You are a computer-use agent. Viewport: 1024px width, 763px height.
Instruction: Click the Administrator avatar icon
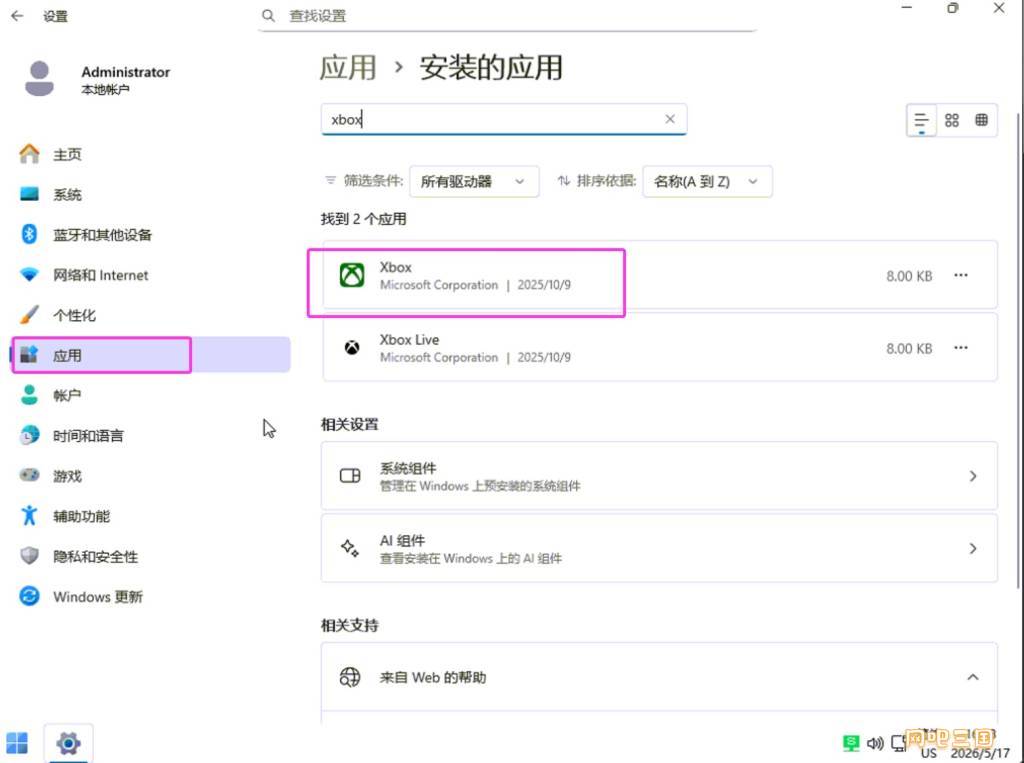coord(39,78)
